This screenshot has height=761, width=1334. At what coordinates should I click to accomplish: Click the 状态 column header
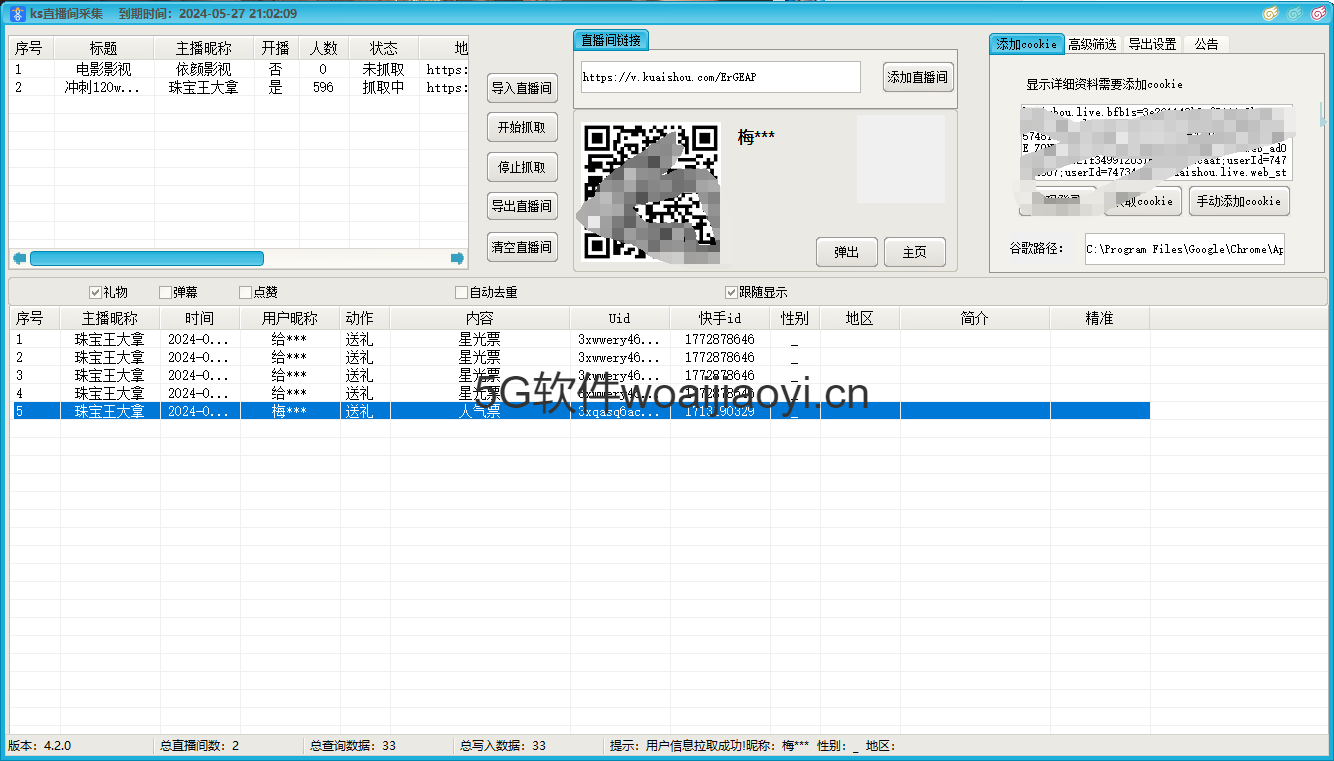click(384, 48)
